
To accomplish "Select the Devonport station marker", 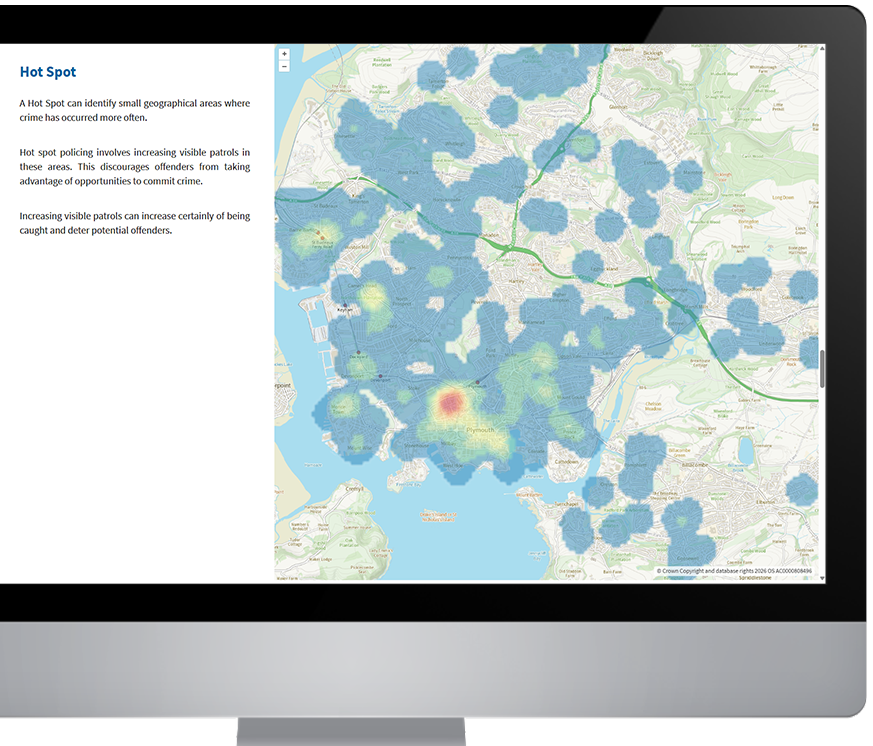I will [380, 374].
